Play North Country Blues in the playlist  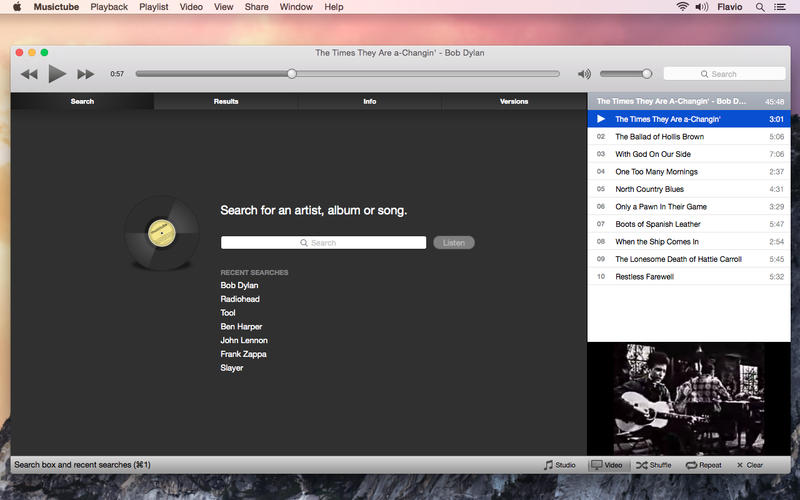tap(649, 189)
